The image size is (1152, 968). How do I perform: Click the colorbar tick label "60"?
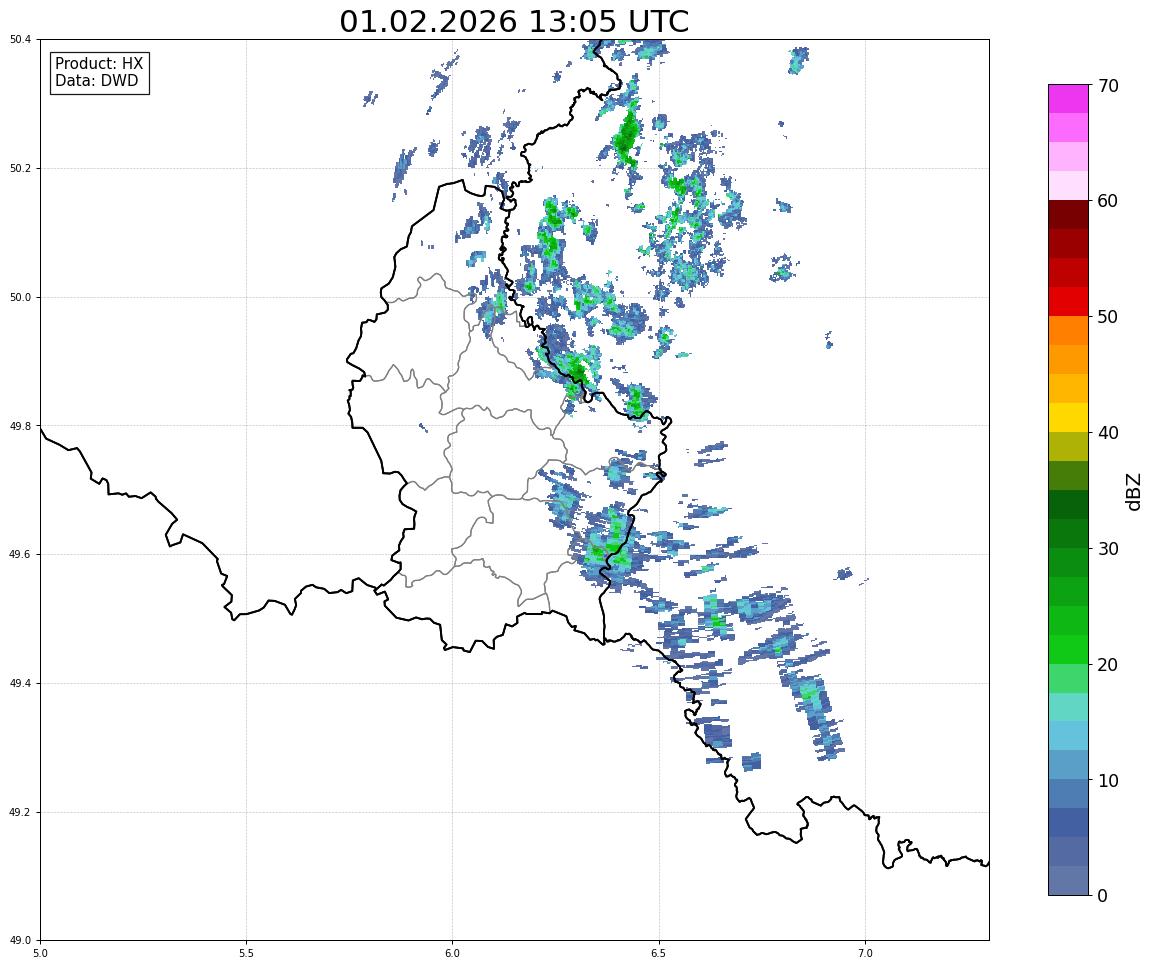coord(1108,201)
